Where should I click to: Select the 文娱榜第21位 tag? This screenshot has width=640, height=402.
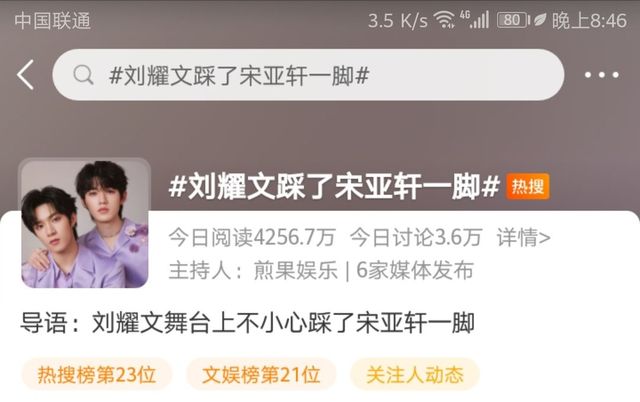(261, 375)
